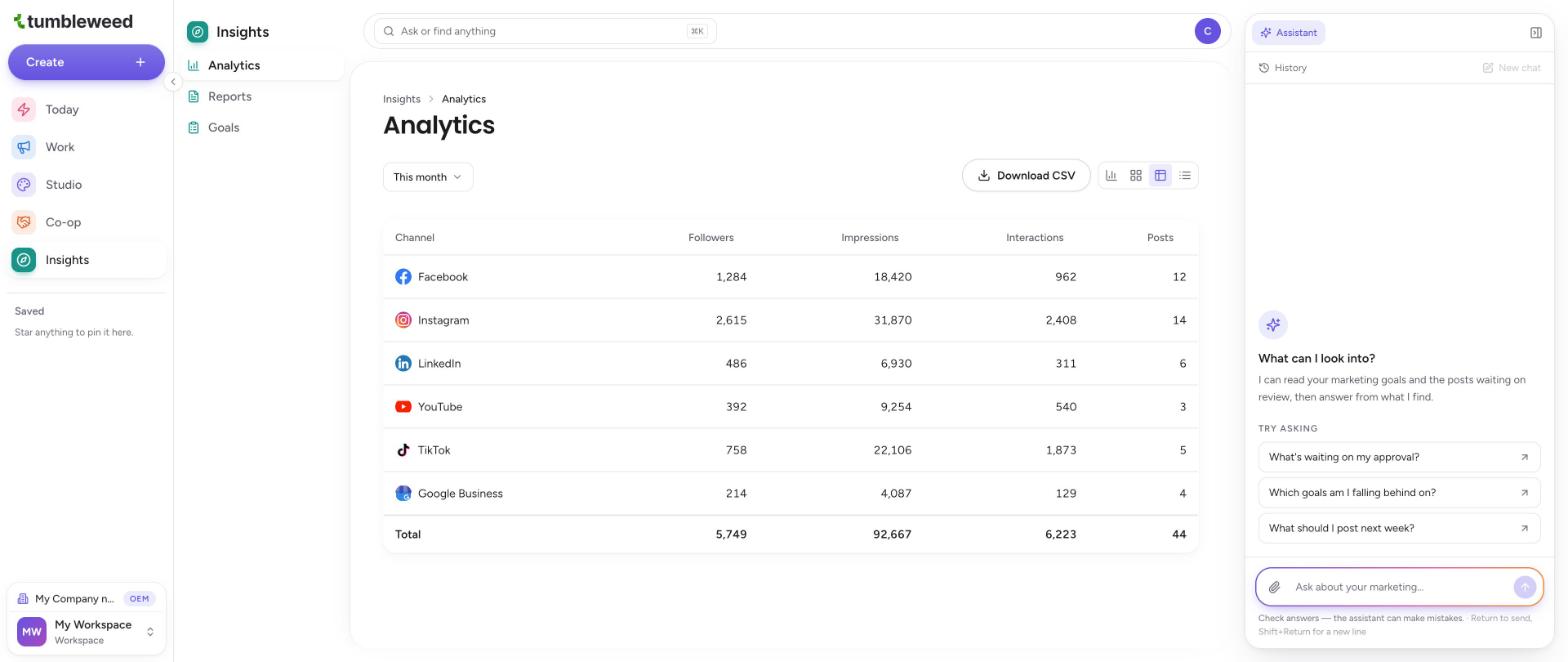Collapse the left sidebar with the chevron
The width and height of the screenshot is (1568, 662).
(173, 82)
